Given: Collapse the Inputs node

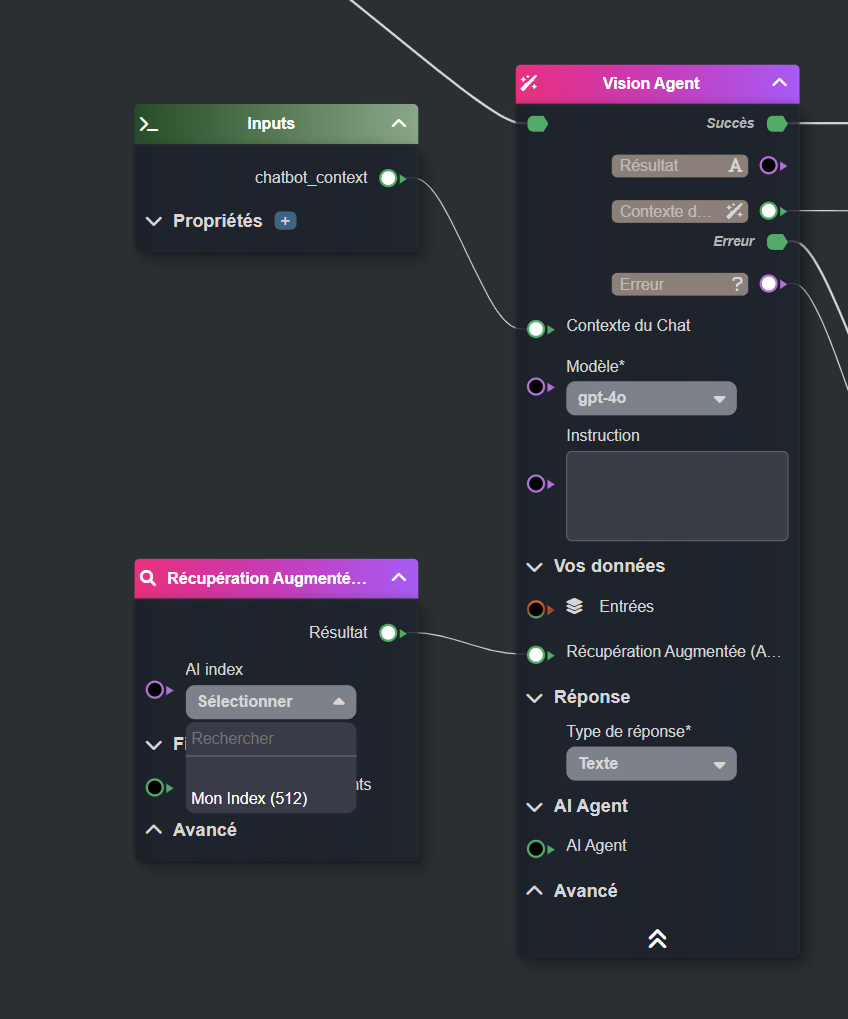Looking at the screenshot, I should tap(398, 124).
